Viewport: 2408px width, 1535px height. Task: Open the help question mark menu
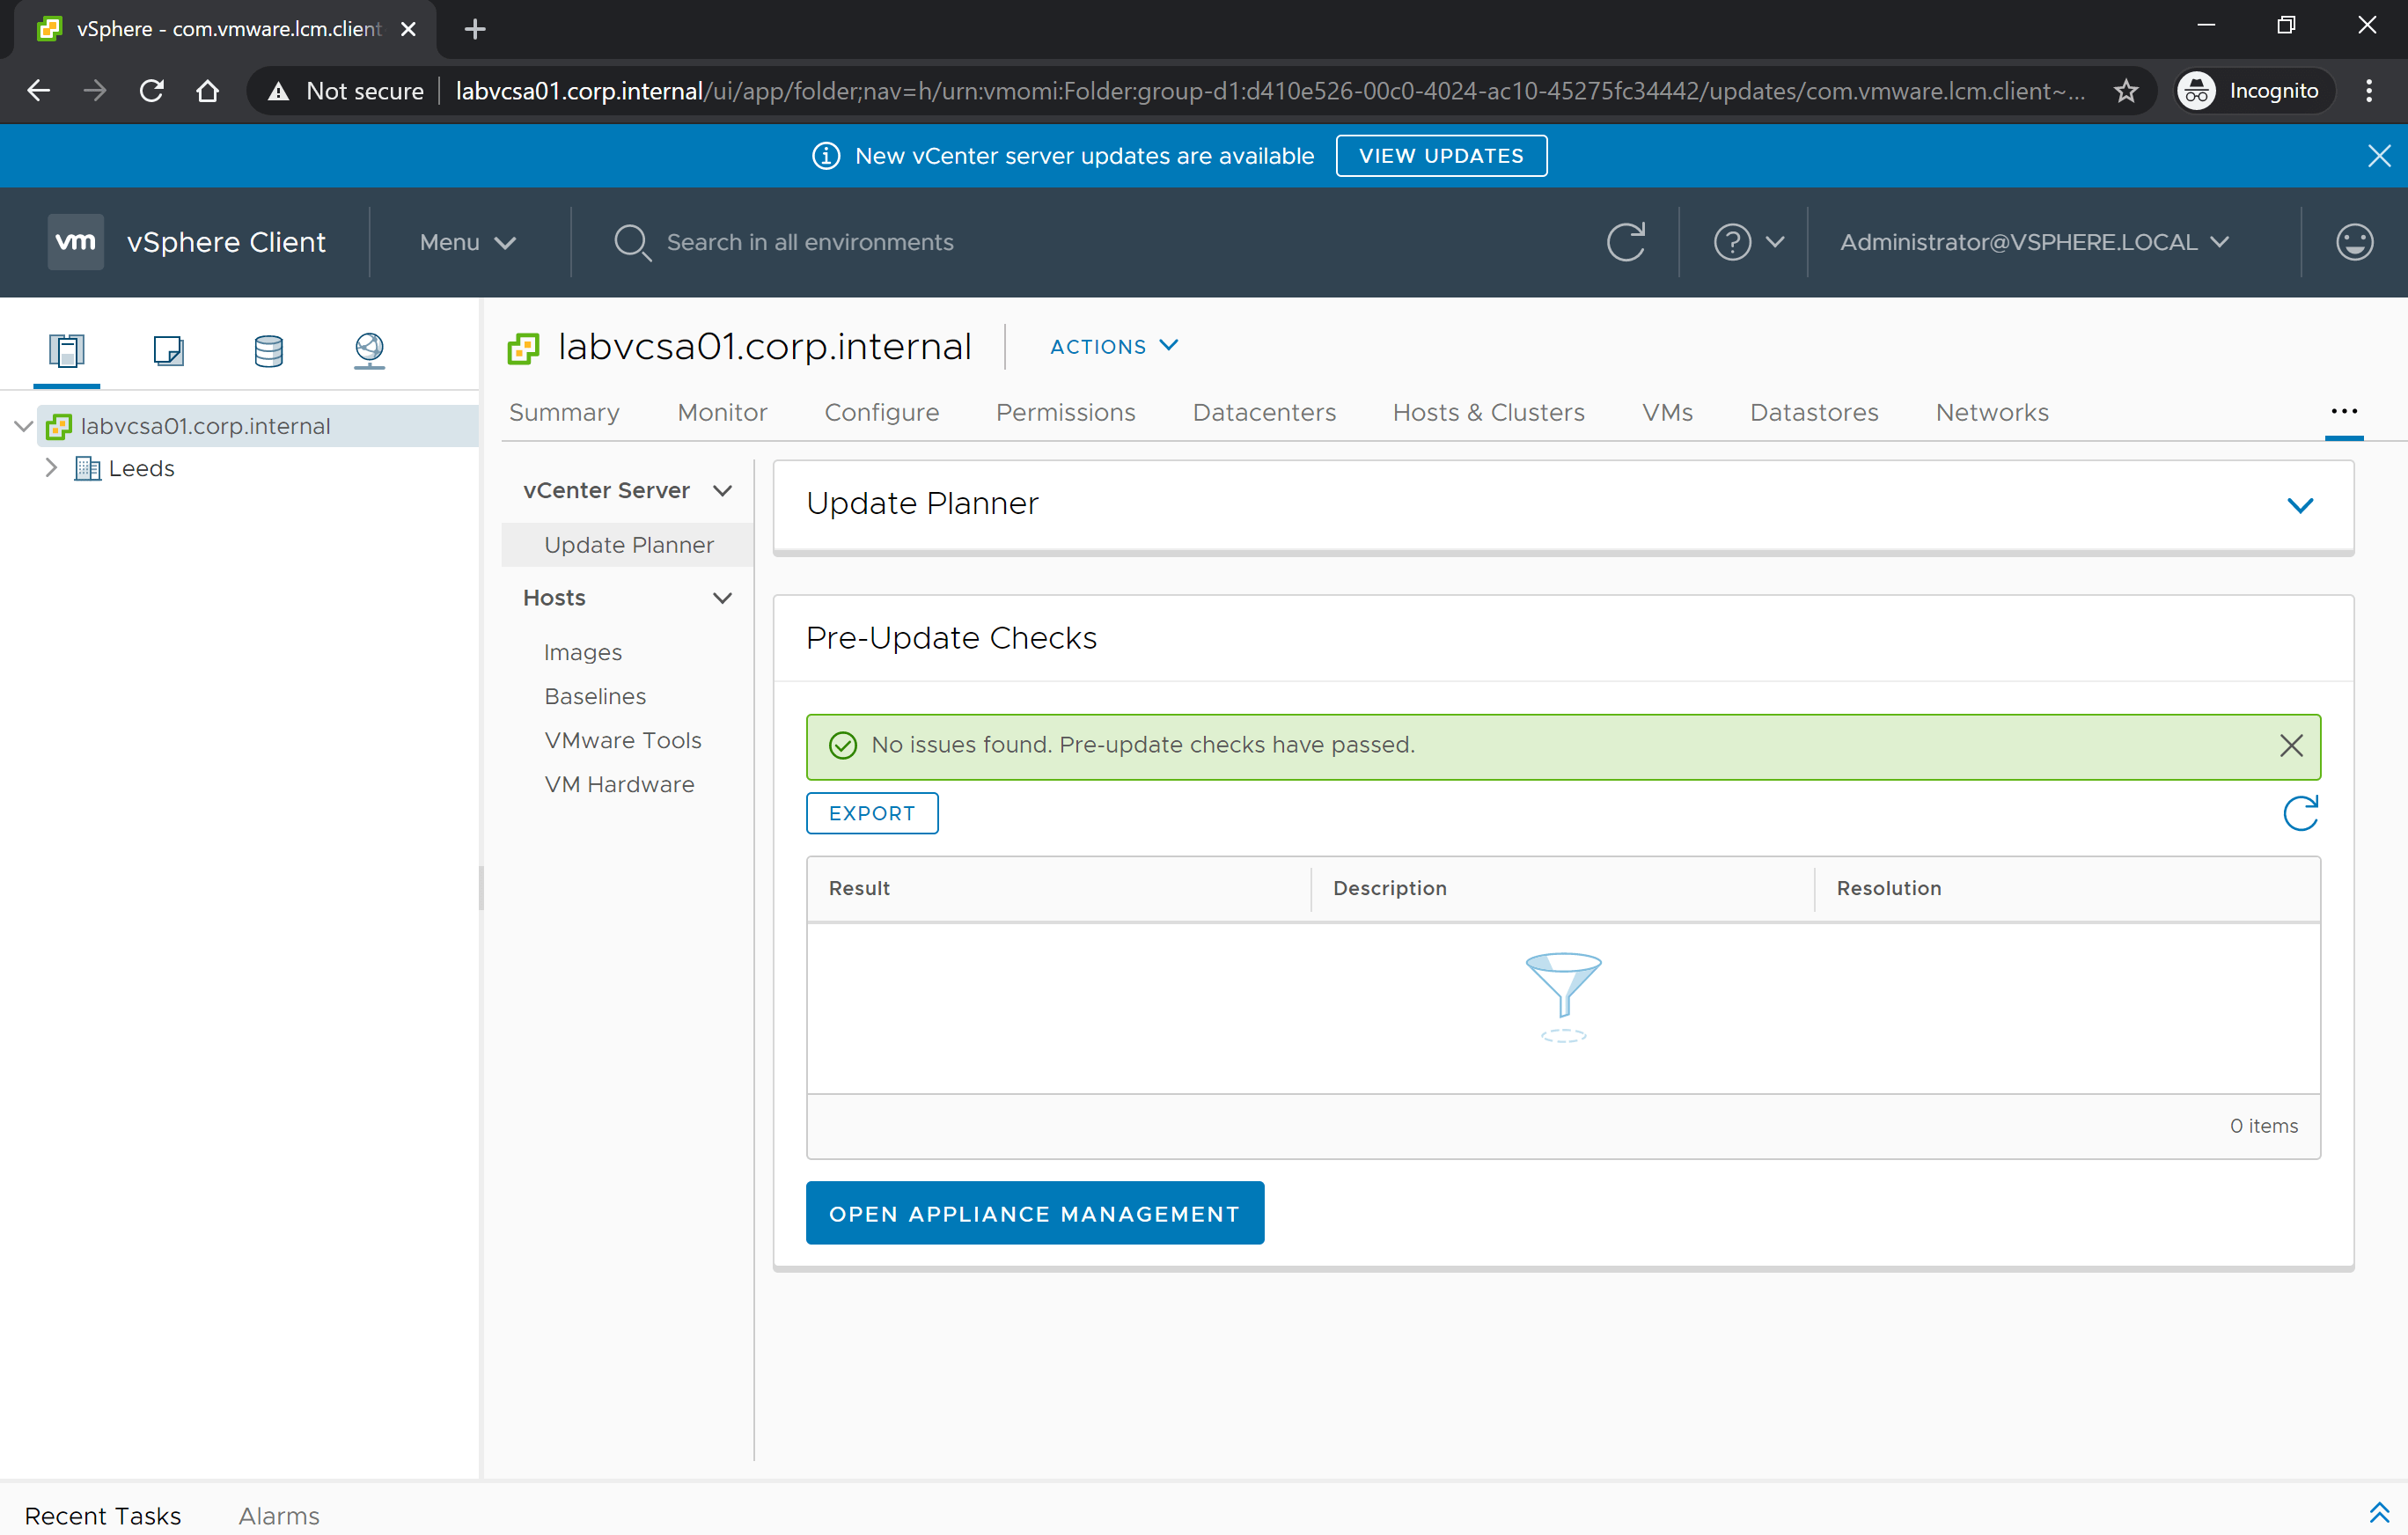(1748, 242)
